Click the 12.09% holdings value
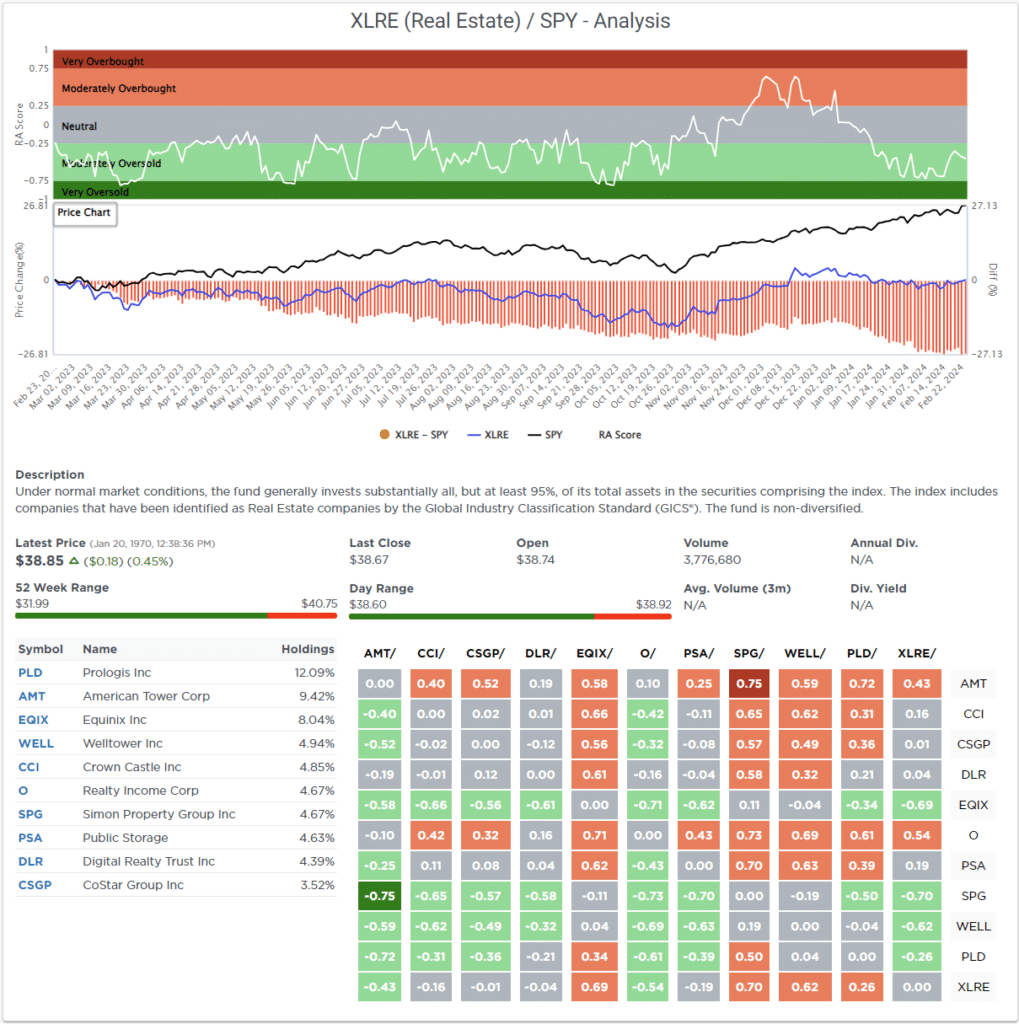Viewport: 1019px width, 1024px height. pyautogui.click(x=314, y=673)
